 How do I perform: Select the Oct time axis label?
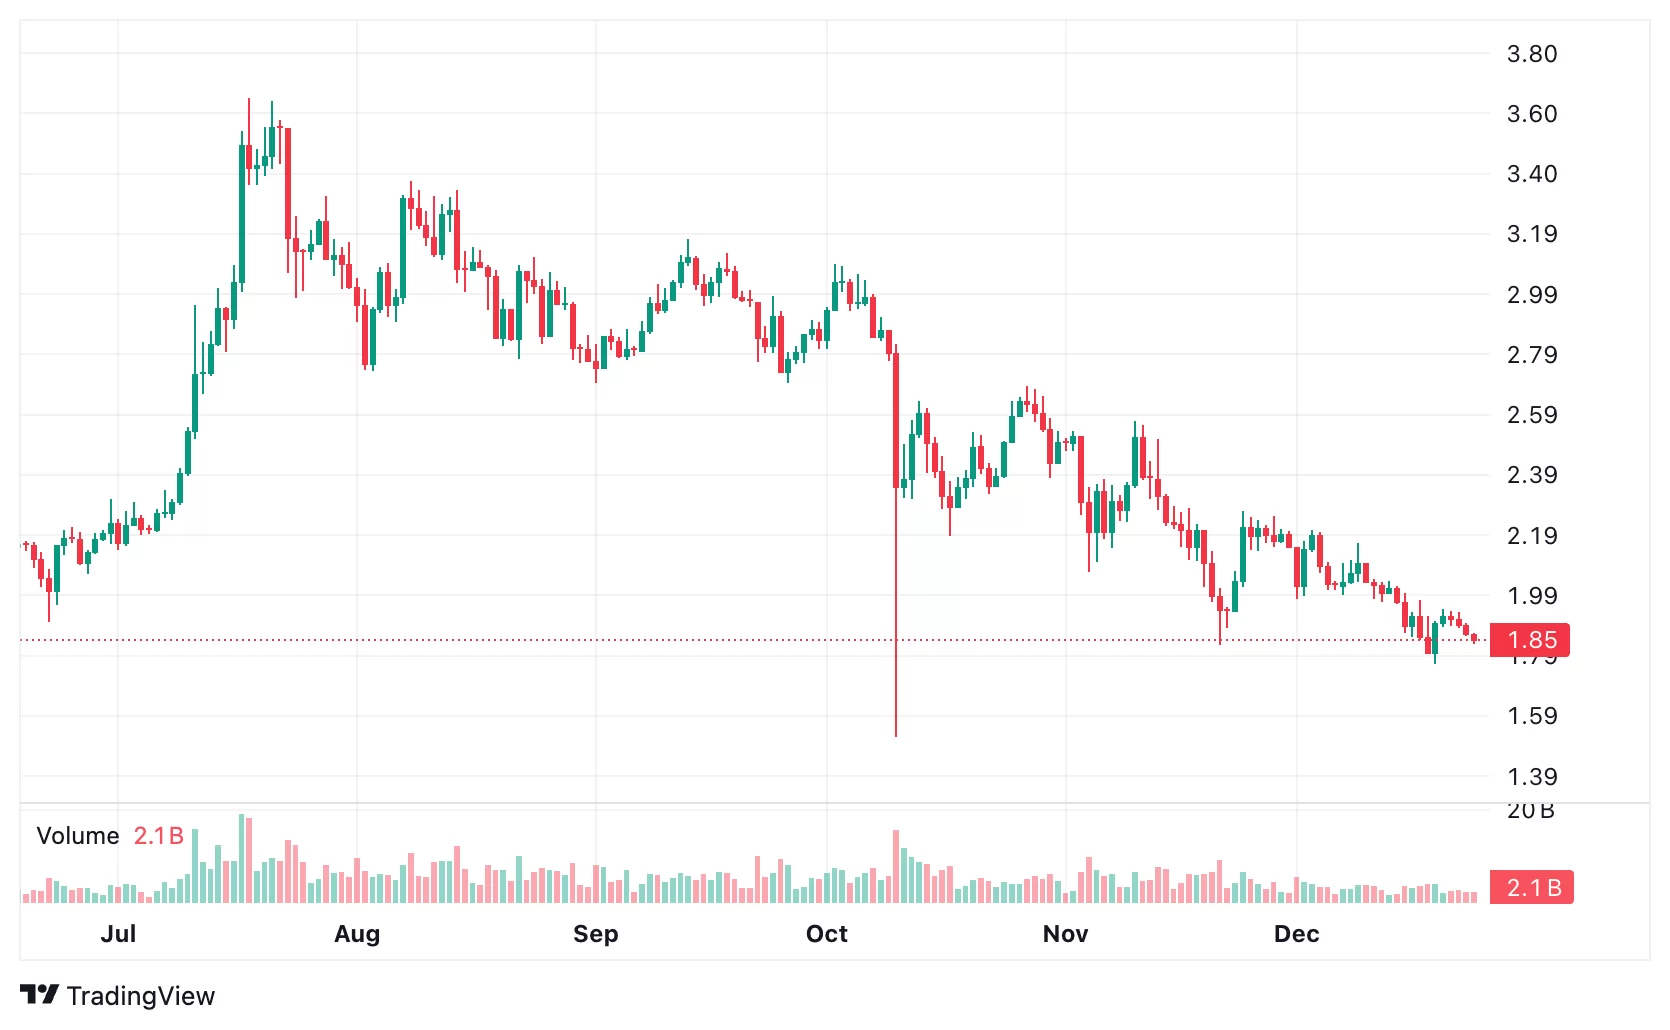coord(827,934)
